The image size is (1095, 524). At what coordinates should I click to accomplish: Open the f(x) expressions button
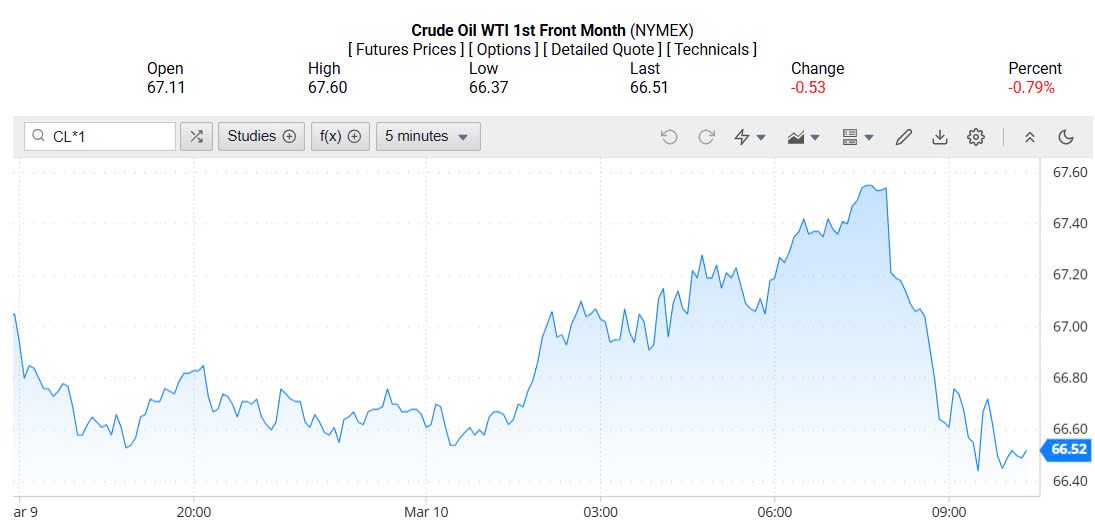point(340,136)
